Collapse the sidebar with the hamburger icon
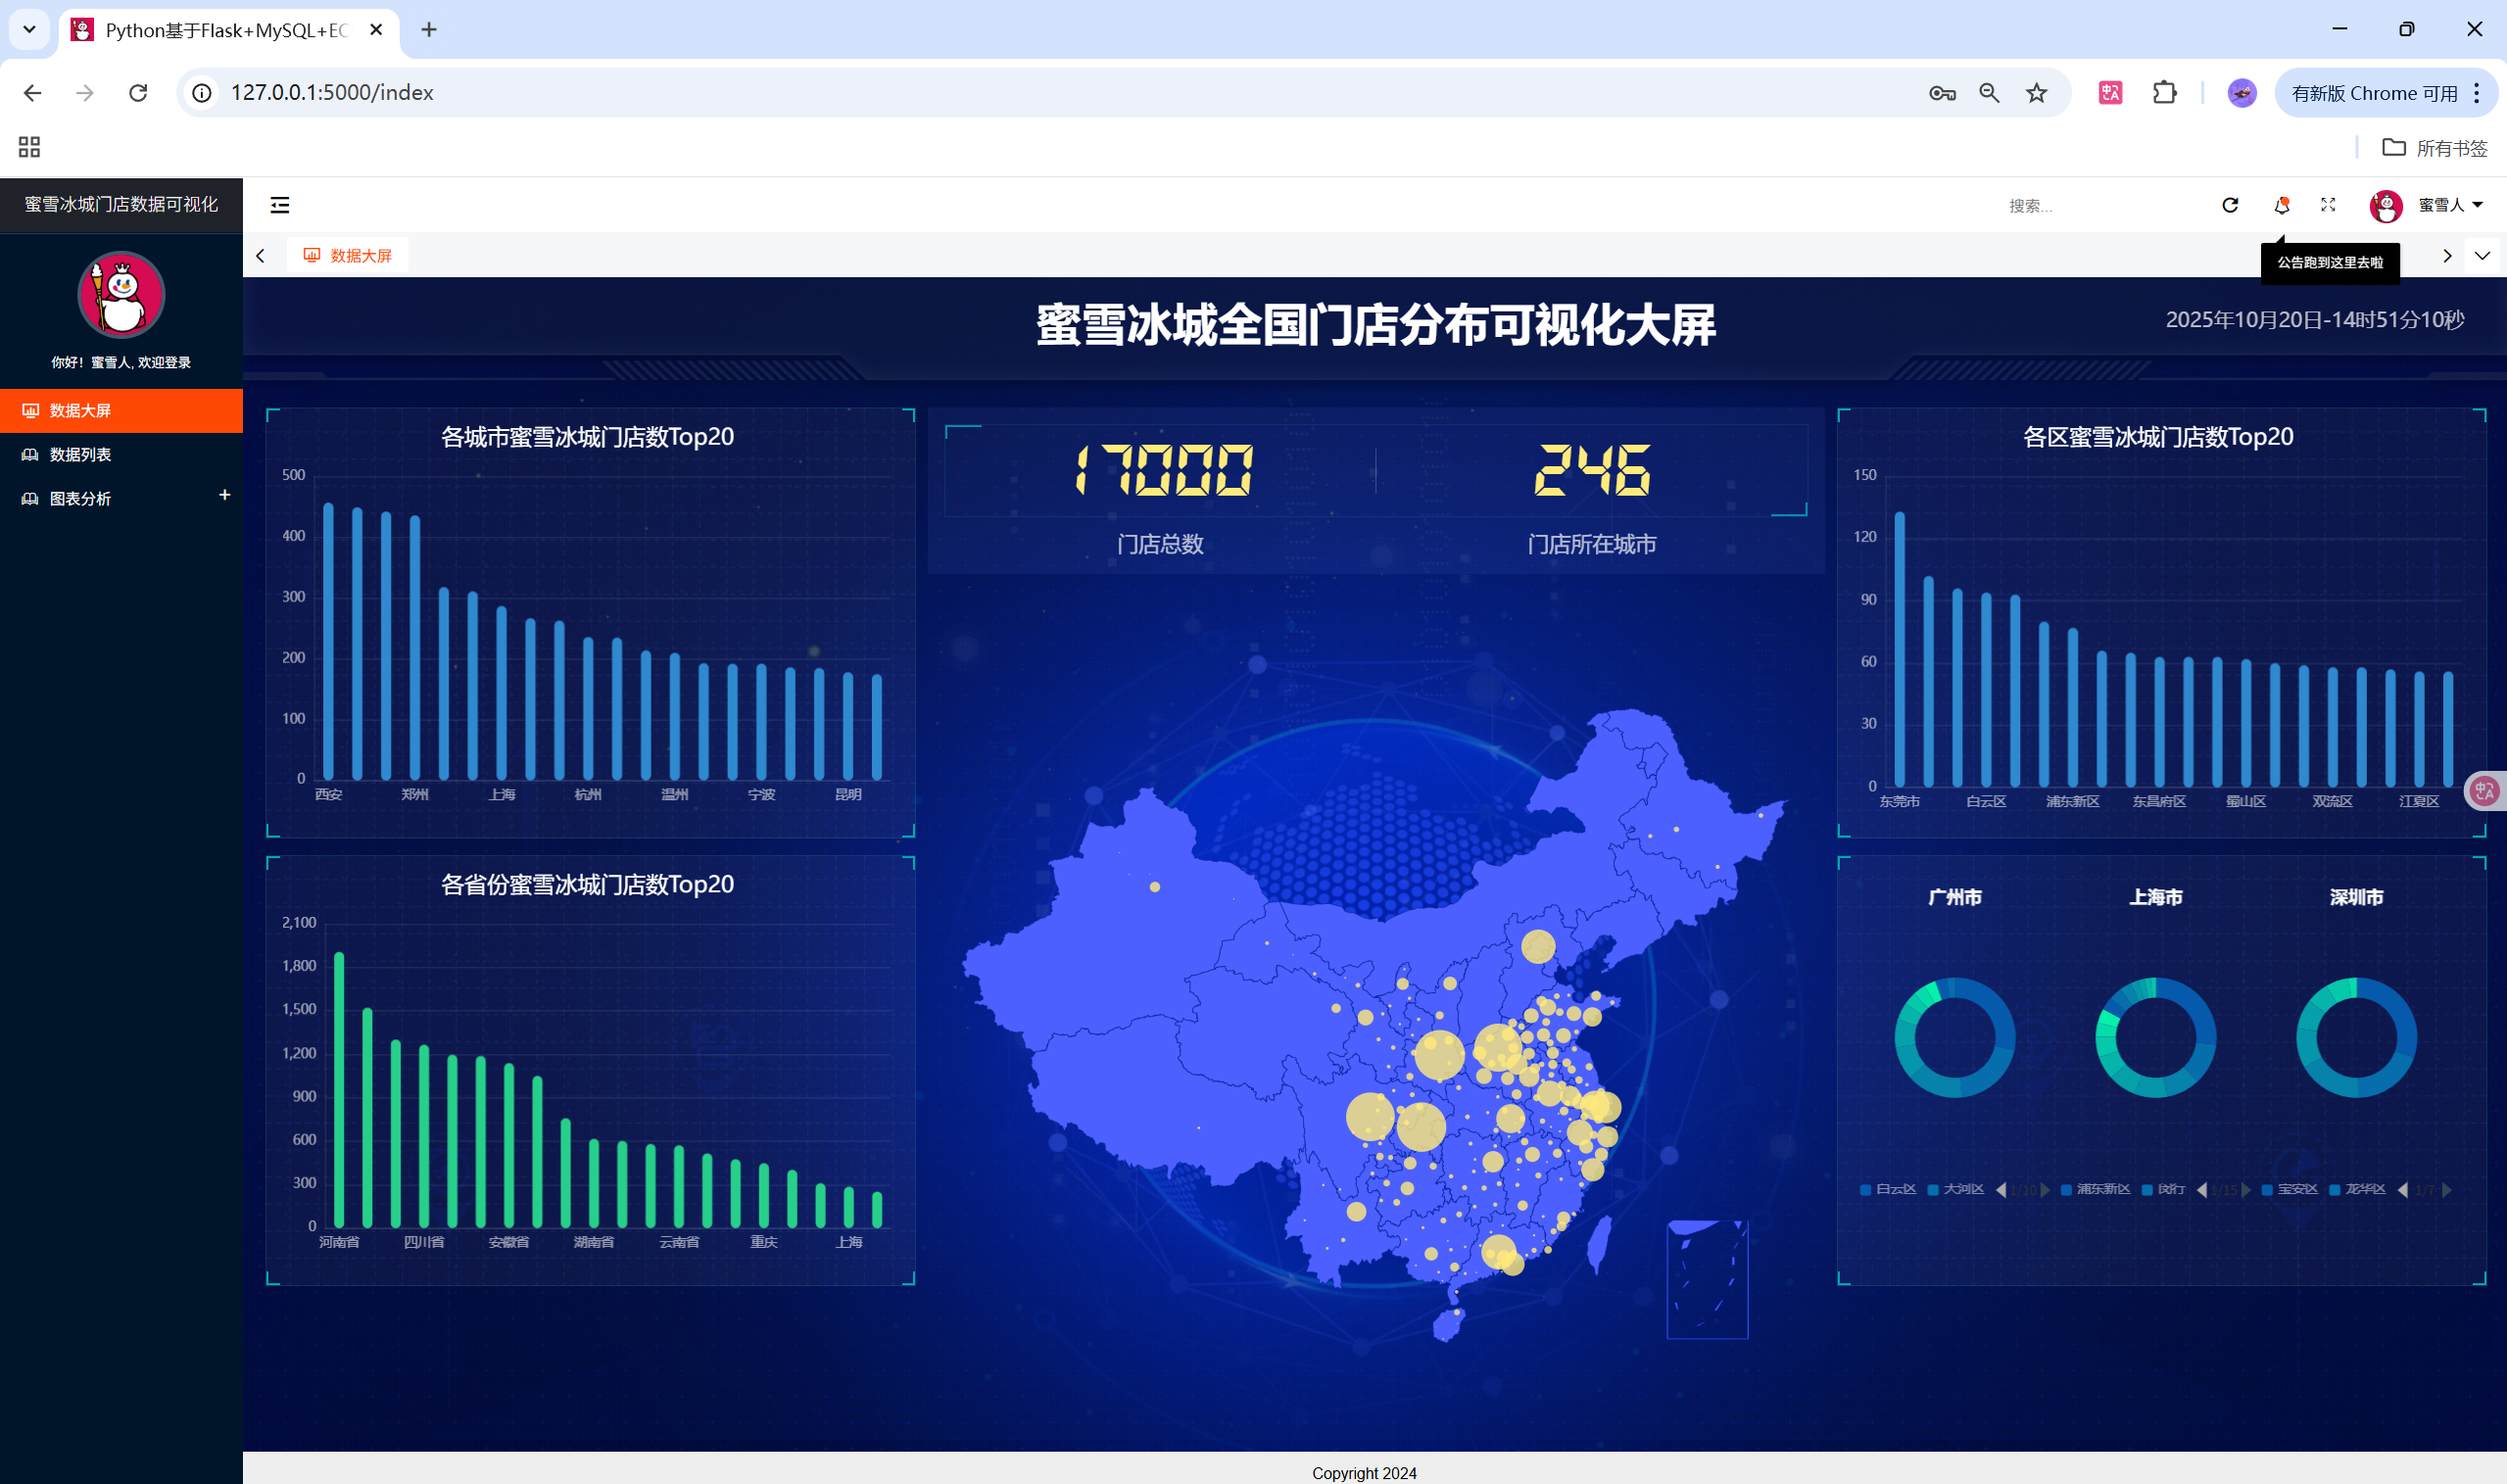Screen dimensions: 2507x1484 click(x=280, y=205)
